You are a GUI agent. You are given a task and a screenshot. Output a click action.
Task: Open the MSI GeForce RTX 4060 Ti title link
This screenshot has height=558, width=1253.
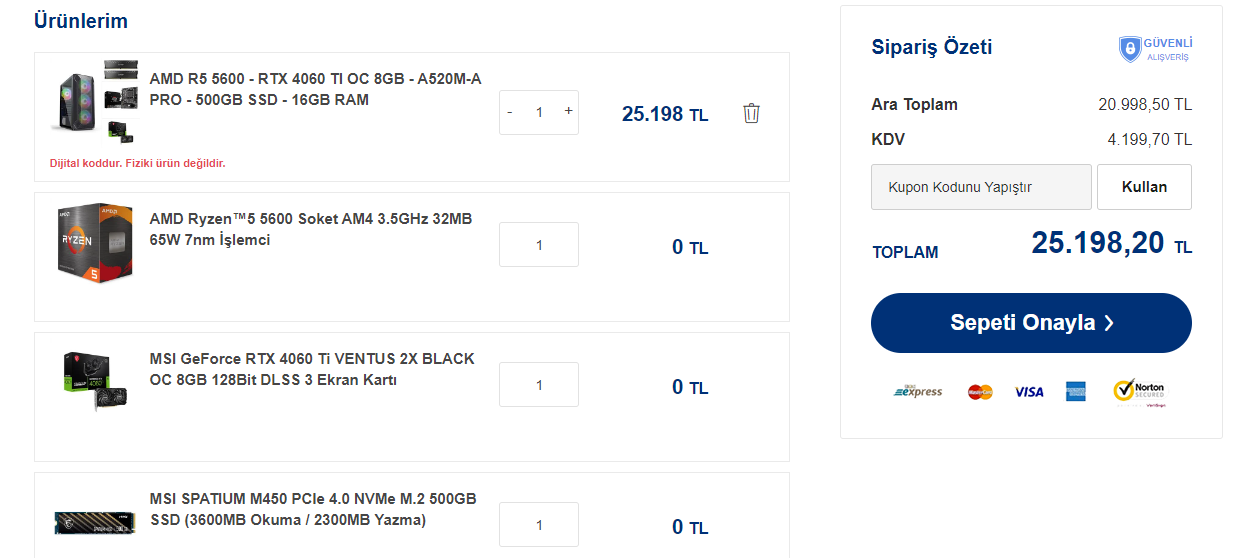pyautogui.click(x=312, y=369)
